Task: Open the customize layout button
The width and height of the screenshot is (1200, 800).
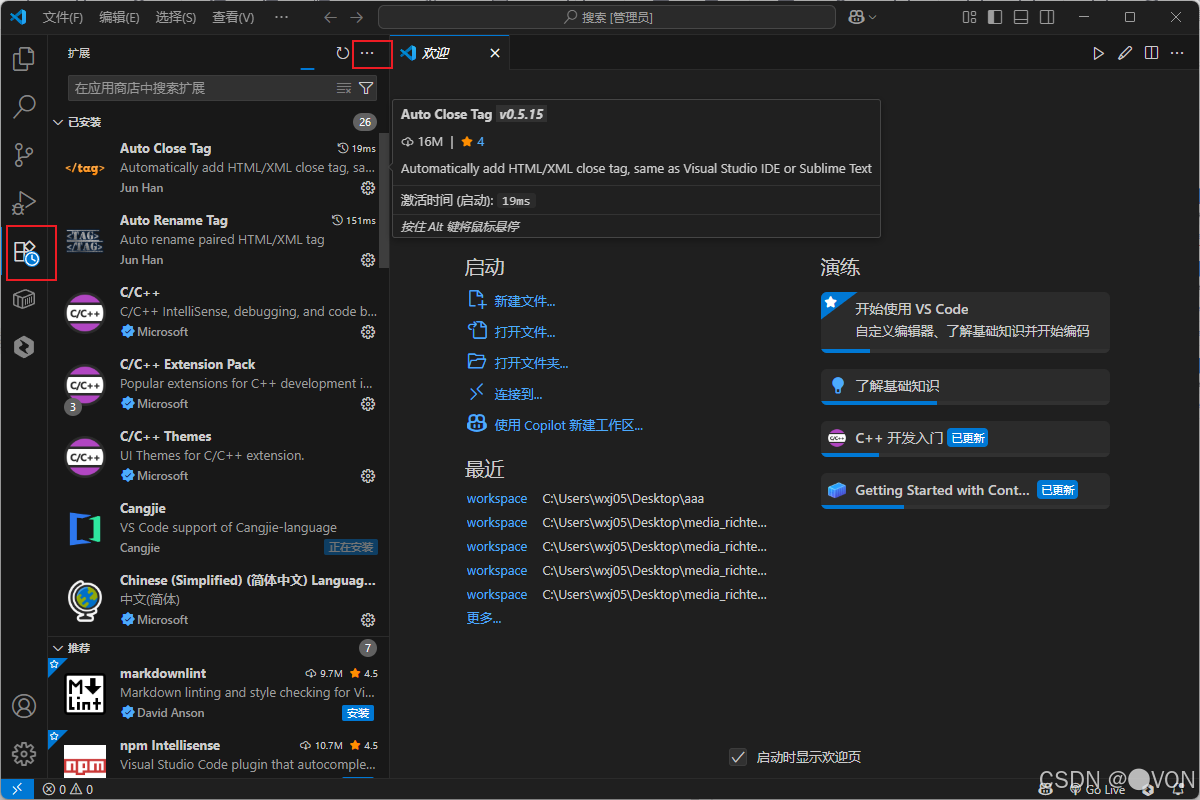Action: click(969, 17)
